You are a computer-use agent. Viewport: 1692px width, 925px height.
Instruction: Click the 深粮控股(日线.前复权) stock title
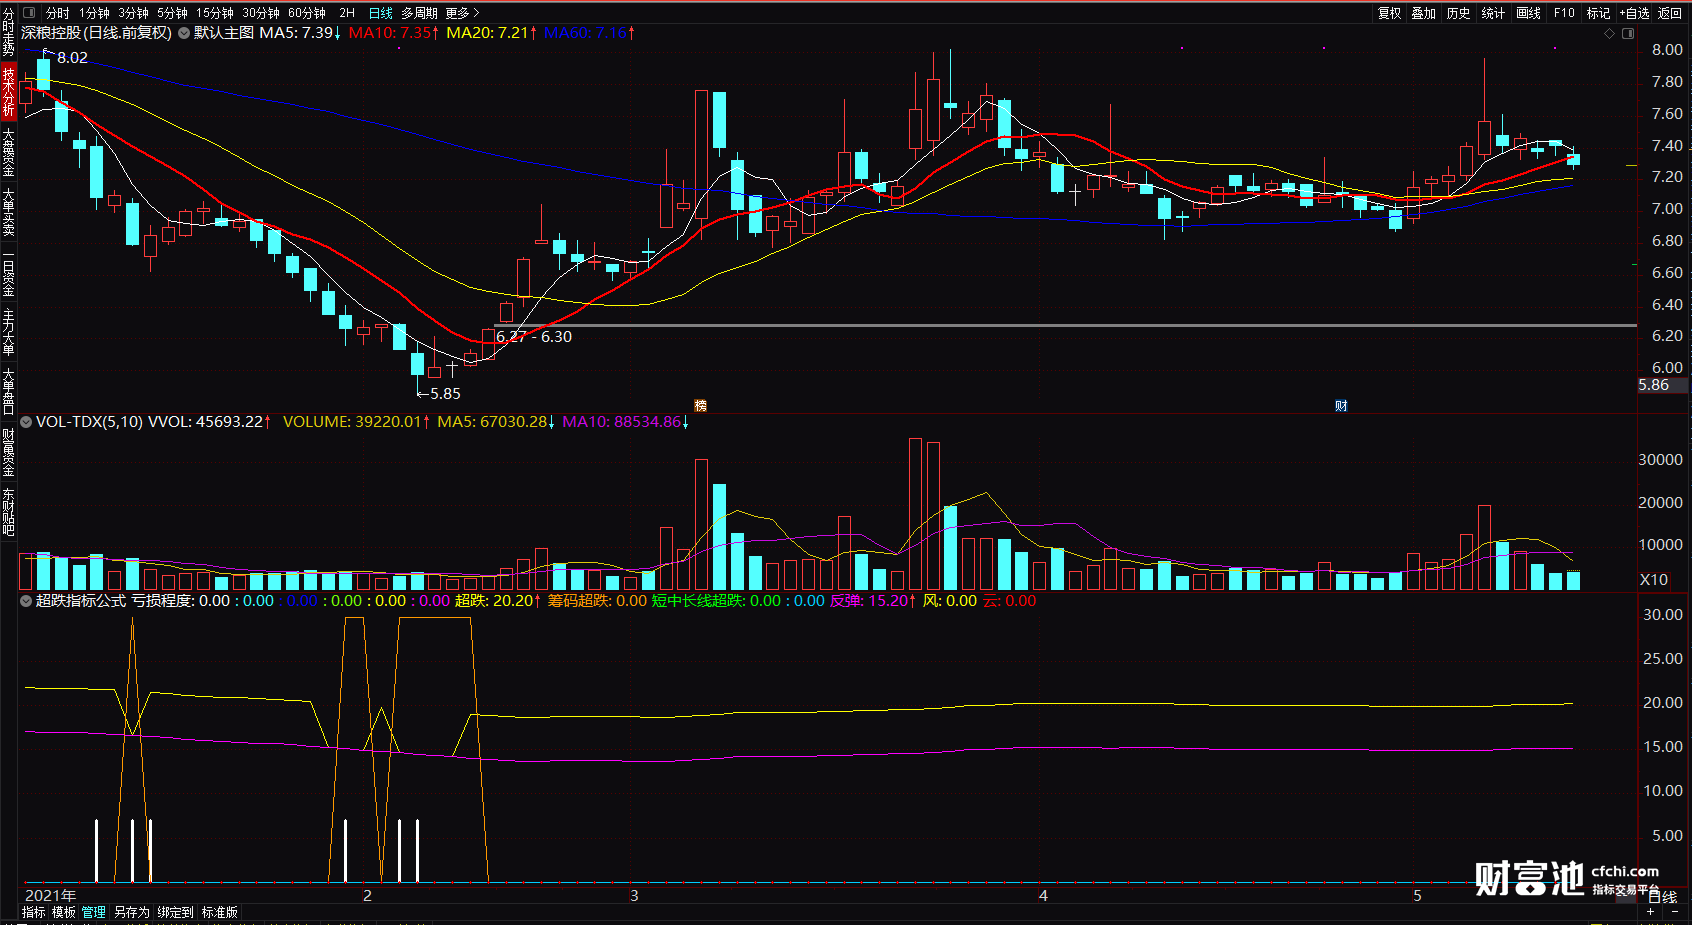(x=96, y=33)
